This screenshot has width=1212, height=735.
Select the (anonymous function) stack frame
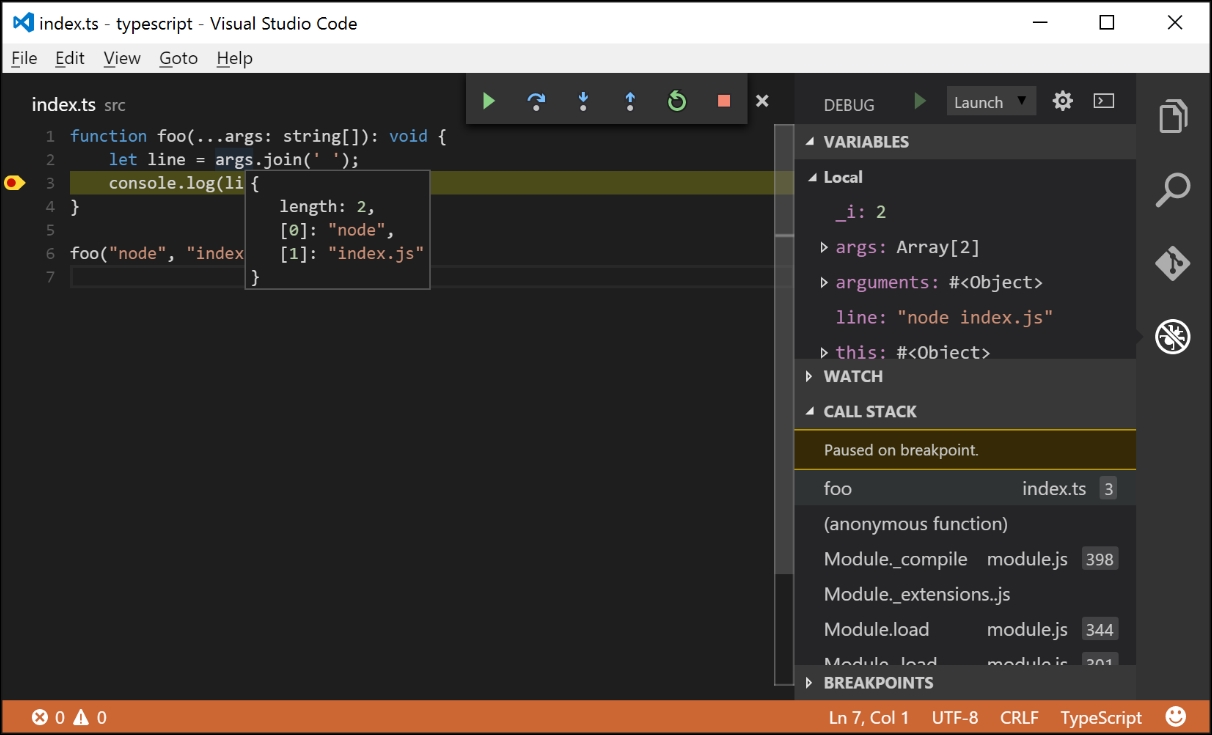[x=965, y=523]
